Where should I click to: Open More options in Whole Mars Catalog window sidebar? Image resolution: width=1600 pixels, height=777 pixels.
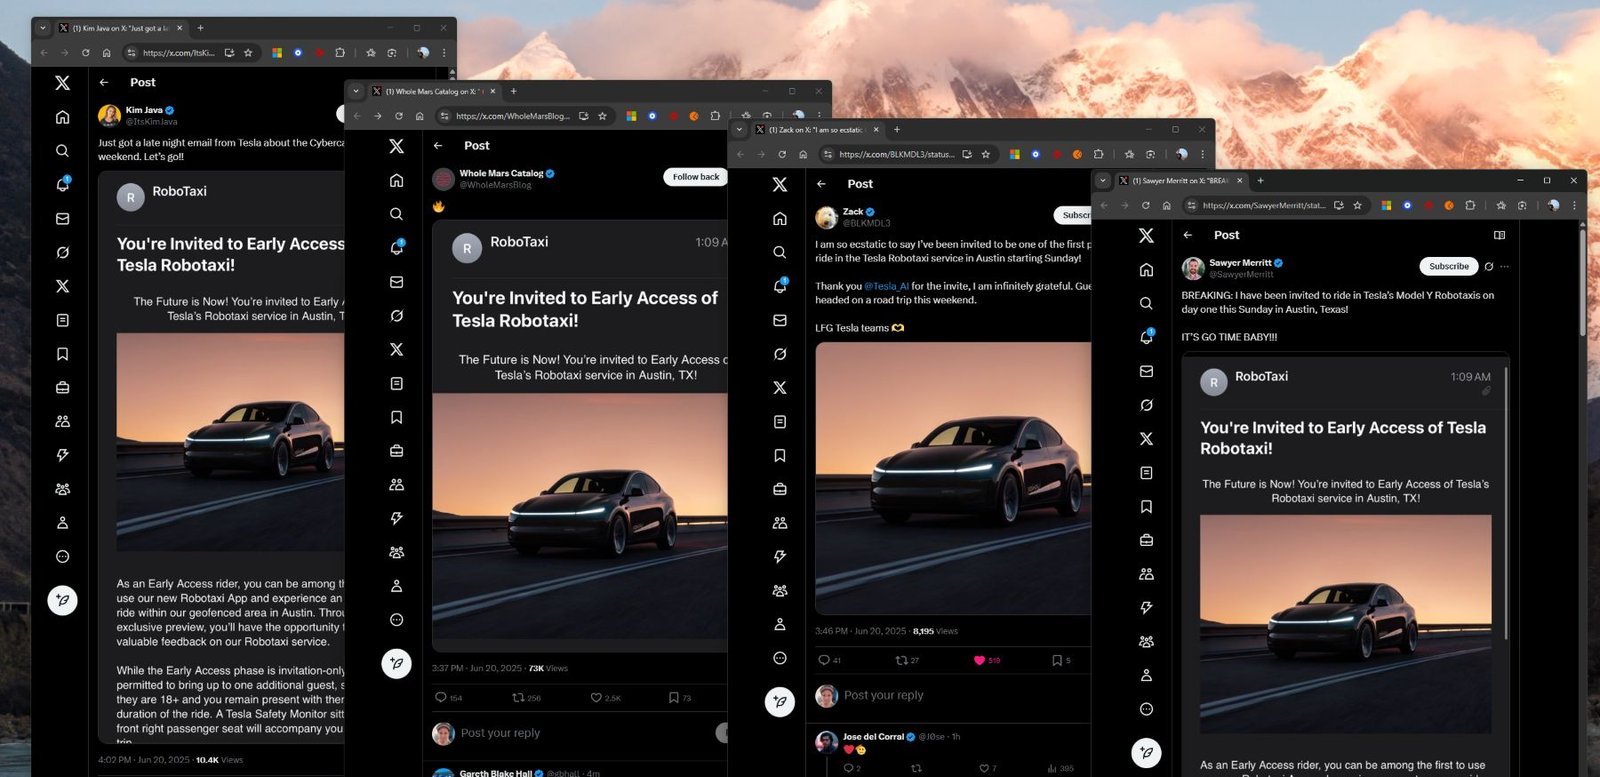(x=397, y=620)
